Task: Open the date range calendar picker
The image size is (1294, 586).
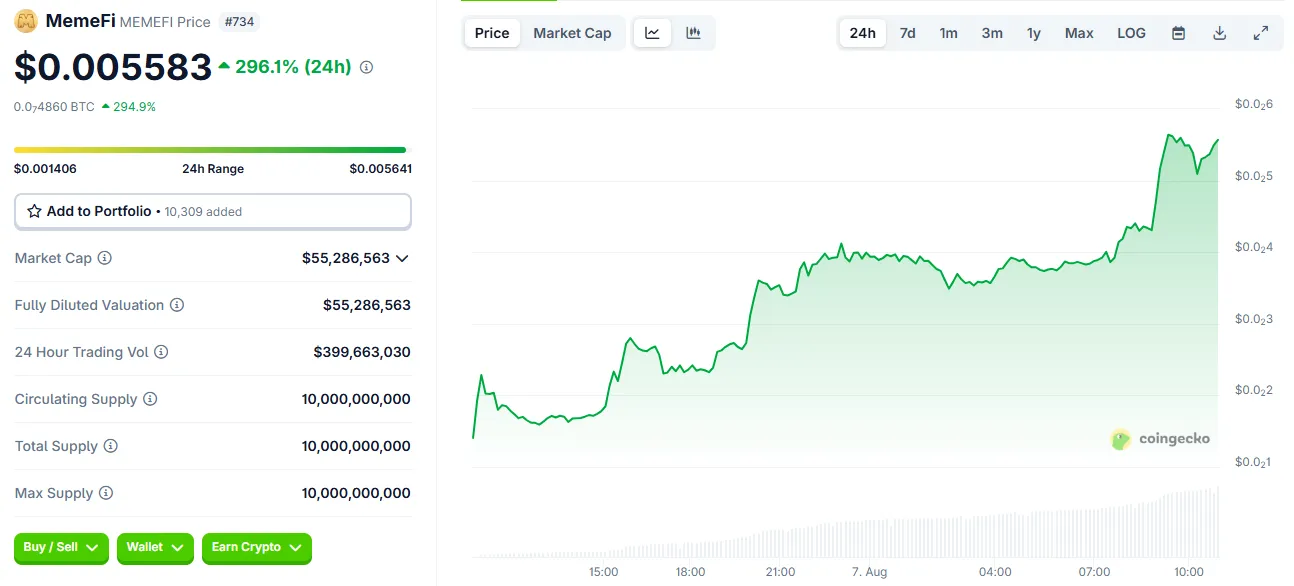Action: pos(1178,32)
